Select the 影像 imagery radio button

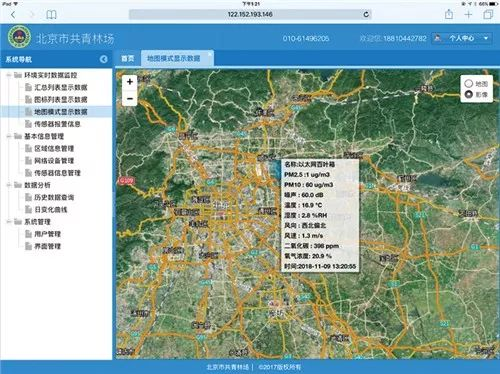coord(469,94)
